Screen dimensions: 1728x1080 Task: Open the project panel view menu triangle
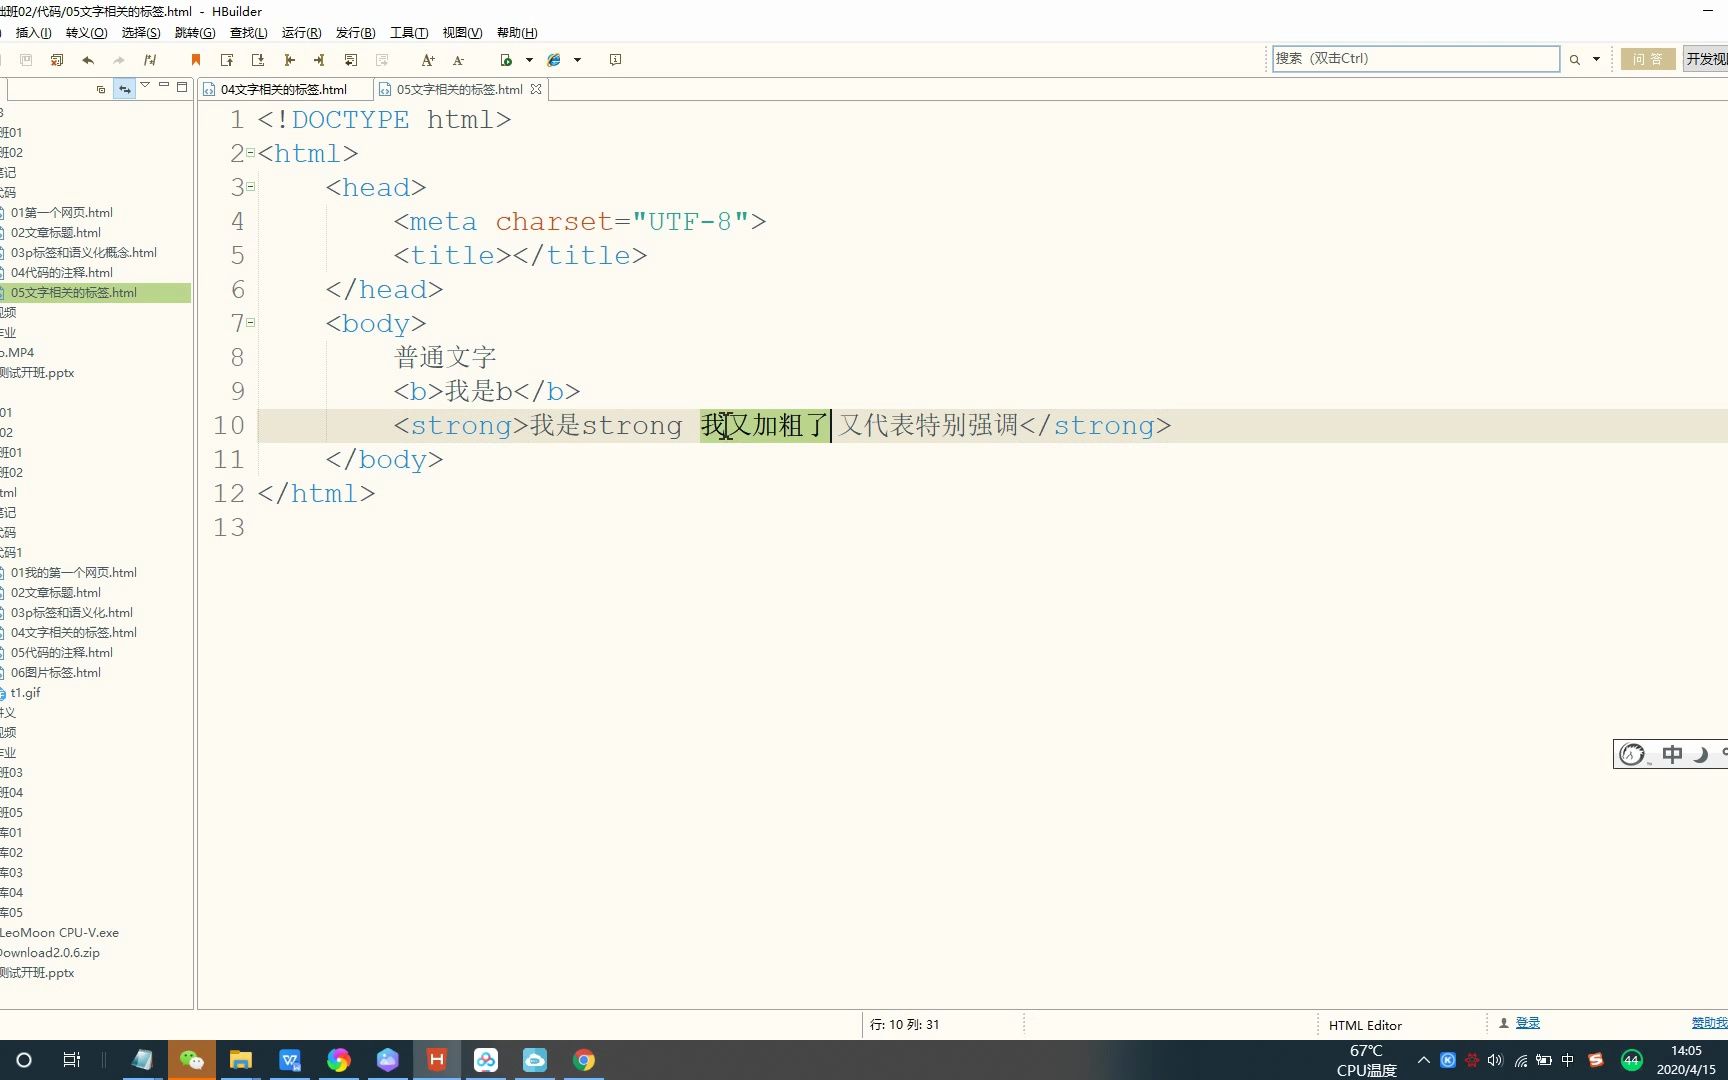point(145,86)
